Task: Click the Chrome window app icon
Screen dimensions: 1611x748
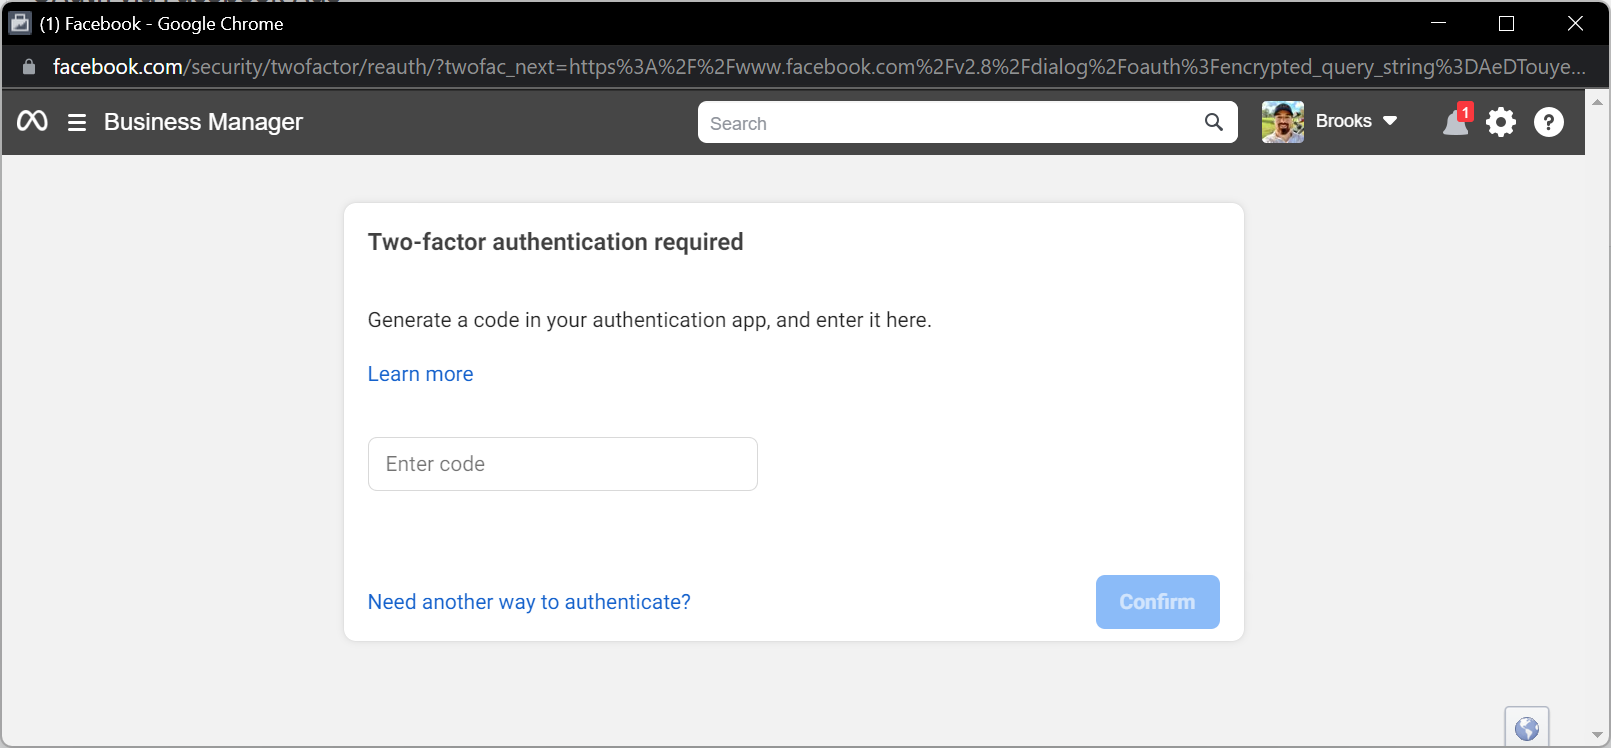Action: (x=20, y=23)
